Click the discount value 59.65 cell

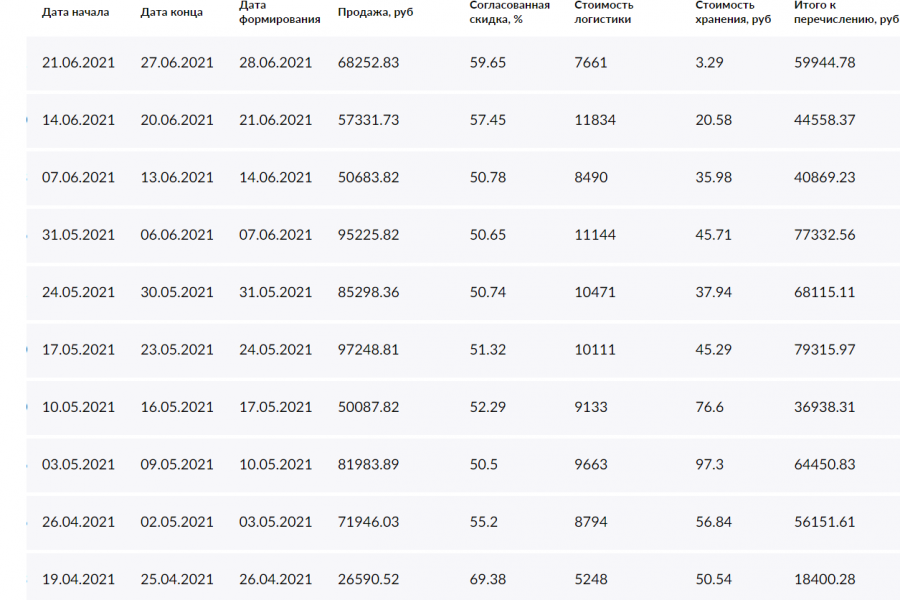(x=487, y=62)
